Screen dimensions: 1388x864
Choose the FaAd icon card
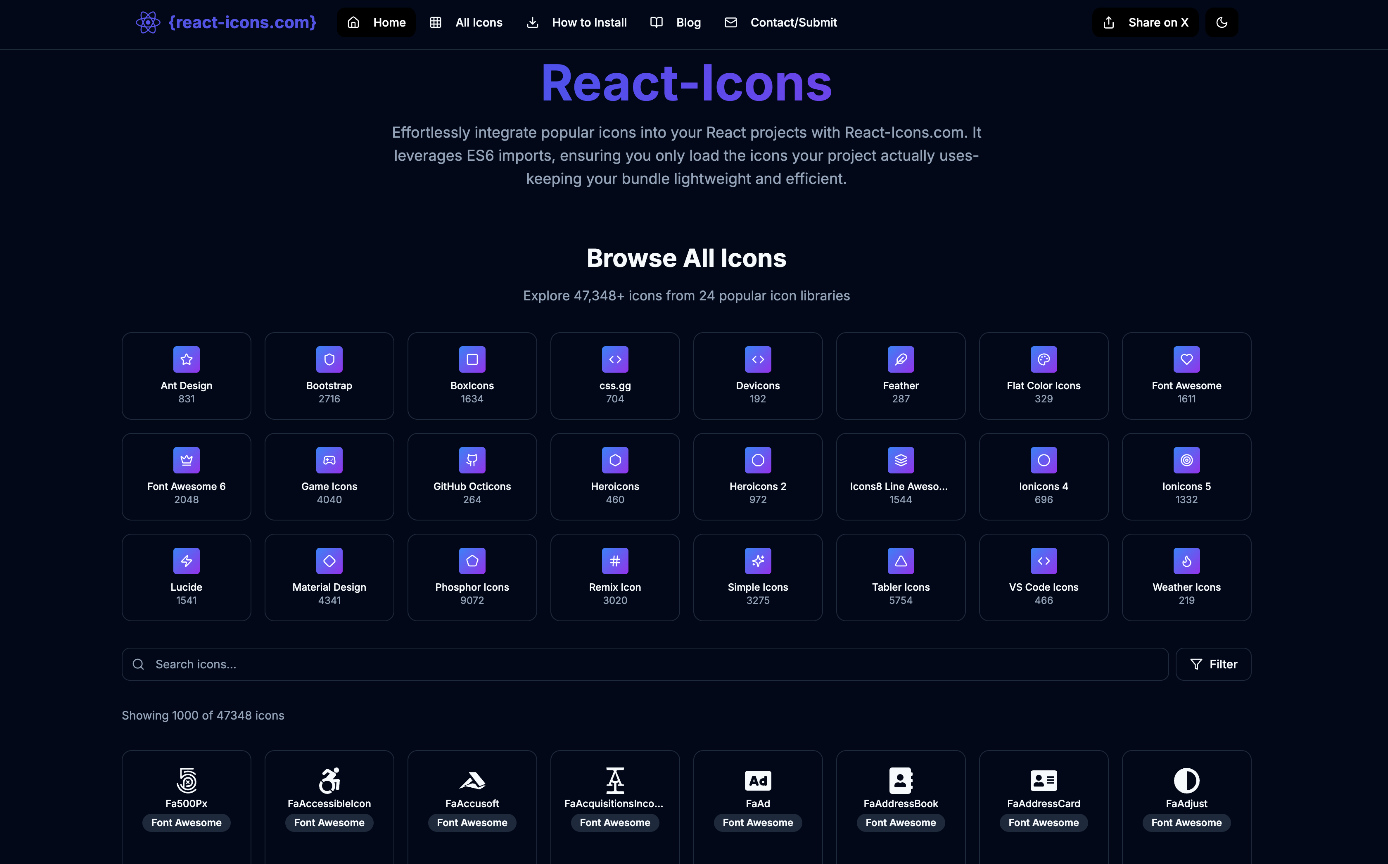point(758,807)
